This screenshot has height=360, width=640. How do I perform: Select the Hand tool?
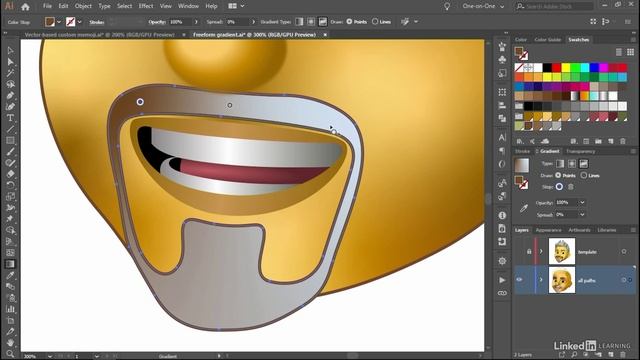[x=10, y=342]
